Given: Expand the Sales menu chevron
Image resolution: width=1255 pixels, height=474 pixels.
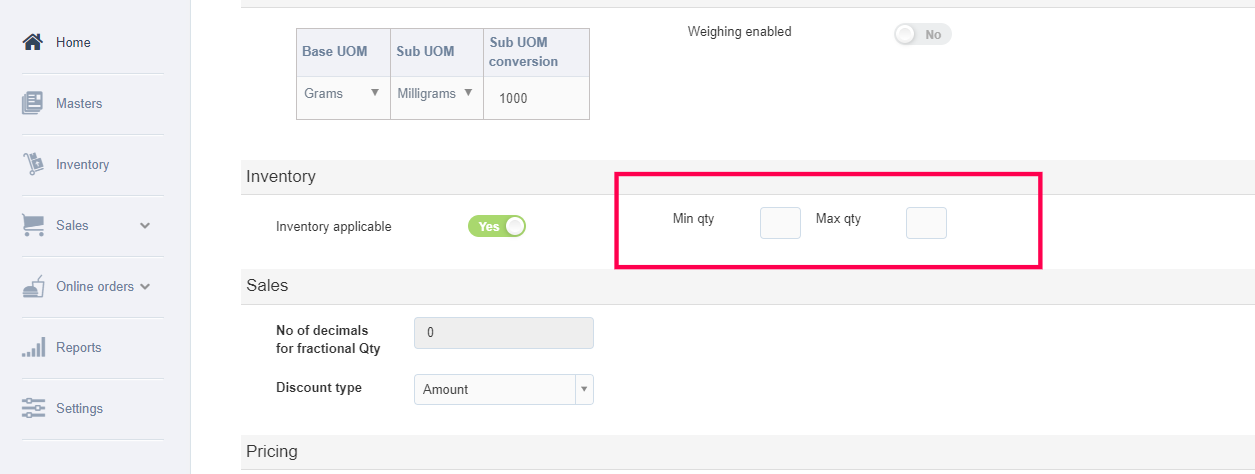Looking at the screenshot, I should (145, 226).
